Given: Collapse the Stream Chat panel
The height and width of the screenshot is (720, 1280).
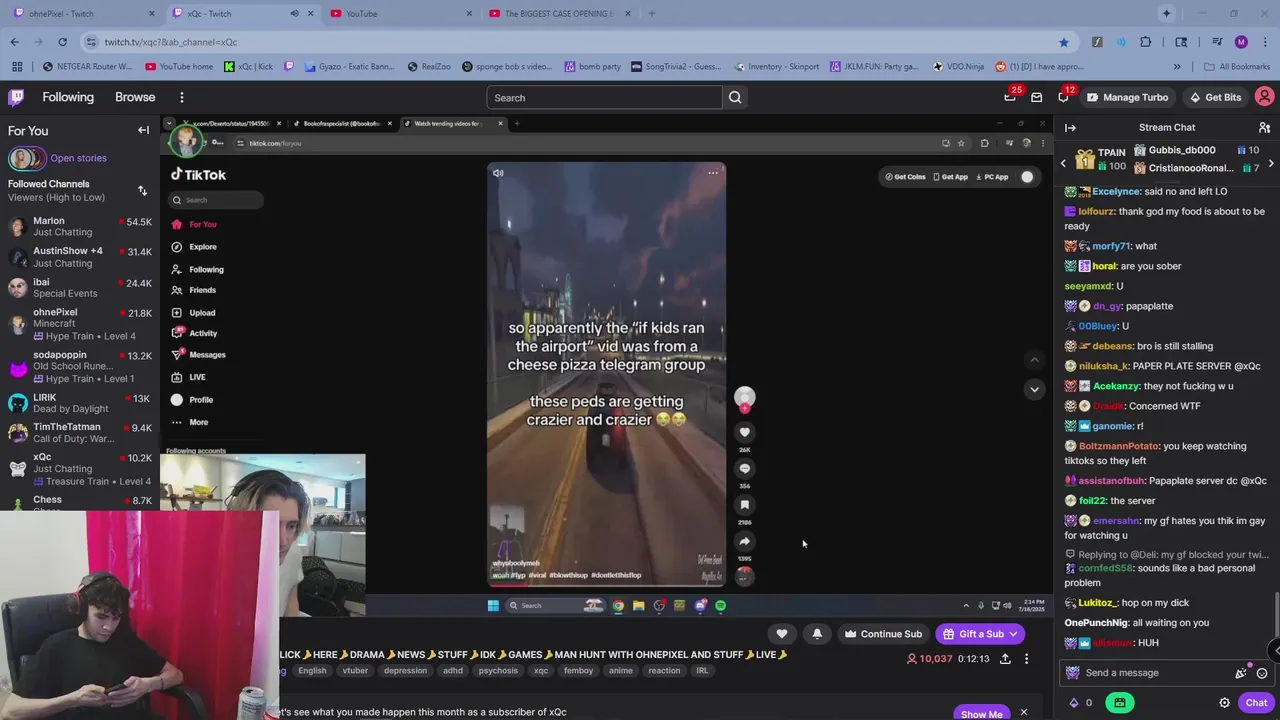Looking at the screenshot, I should 1070,127.
